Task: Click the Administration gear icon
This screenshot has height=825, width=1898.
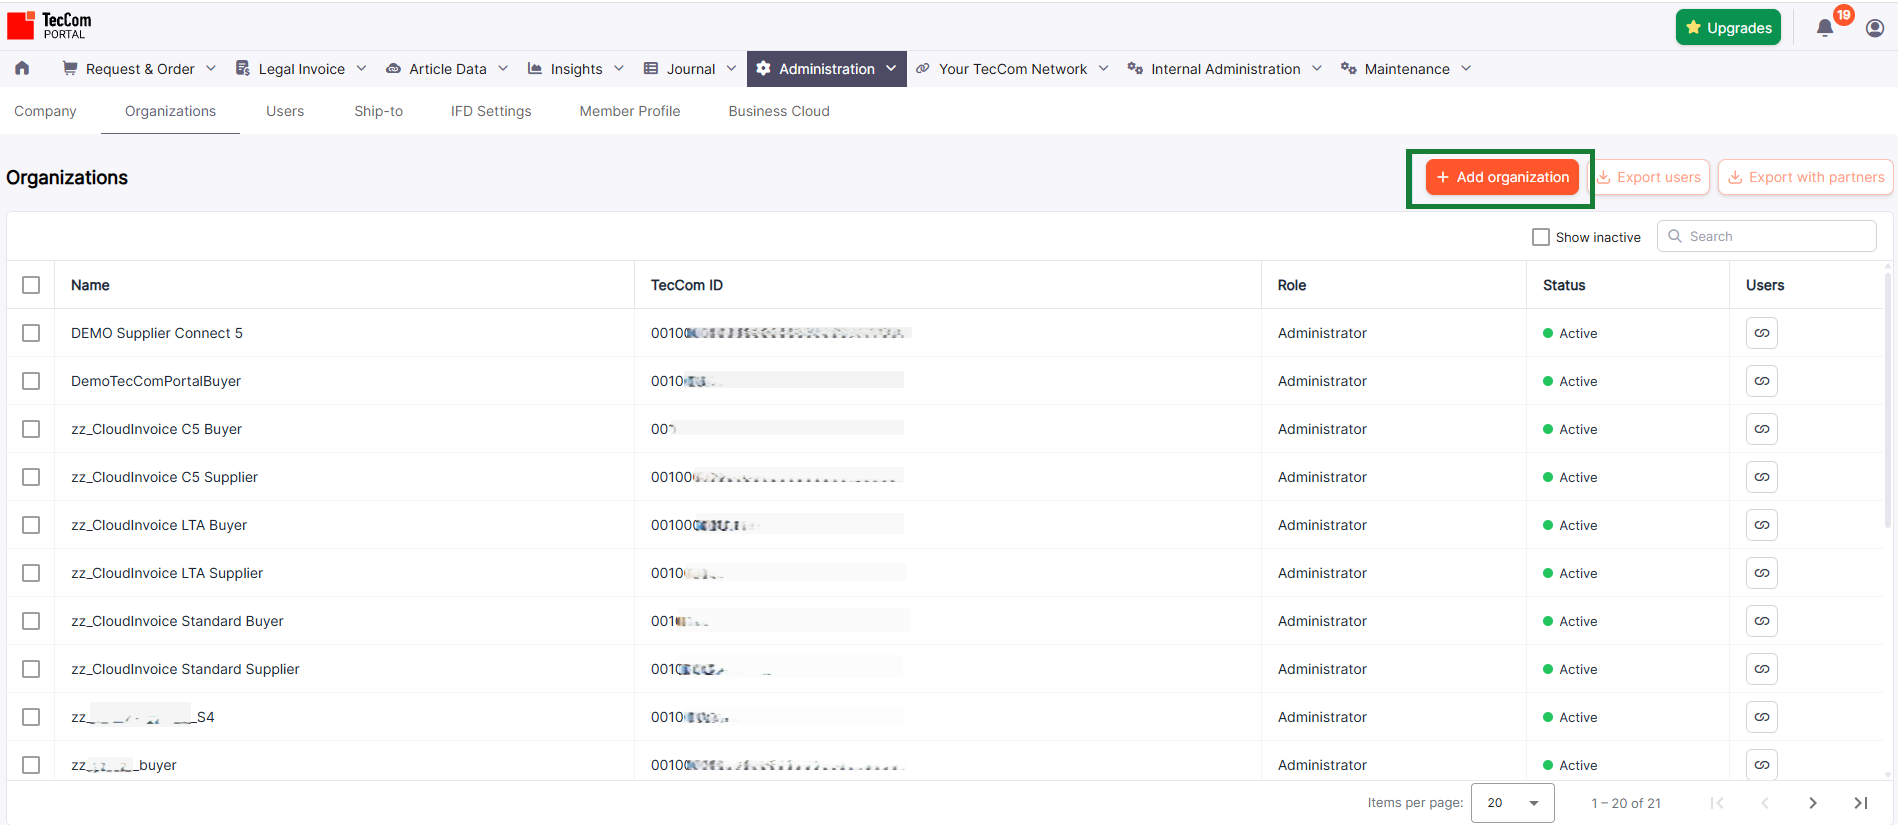Action: click(764, 68)
